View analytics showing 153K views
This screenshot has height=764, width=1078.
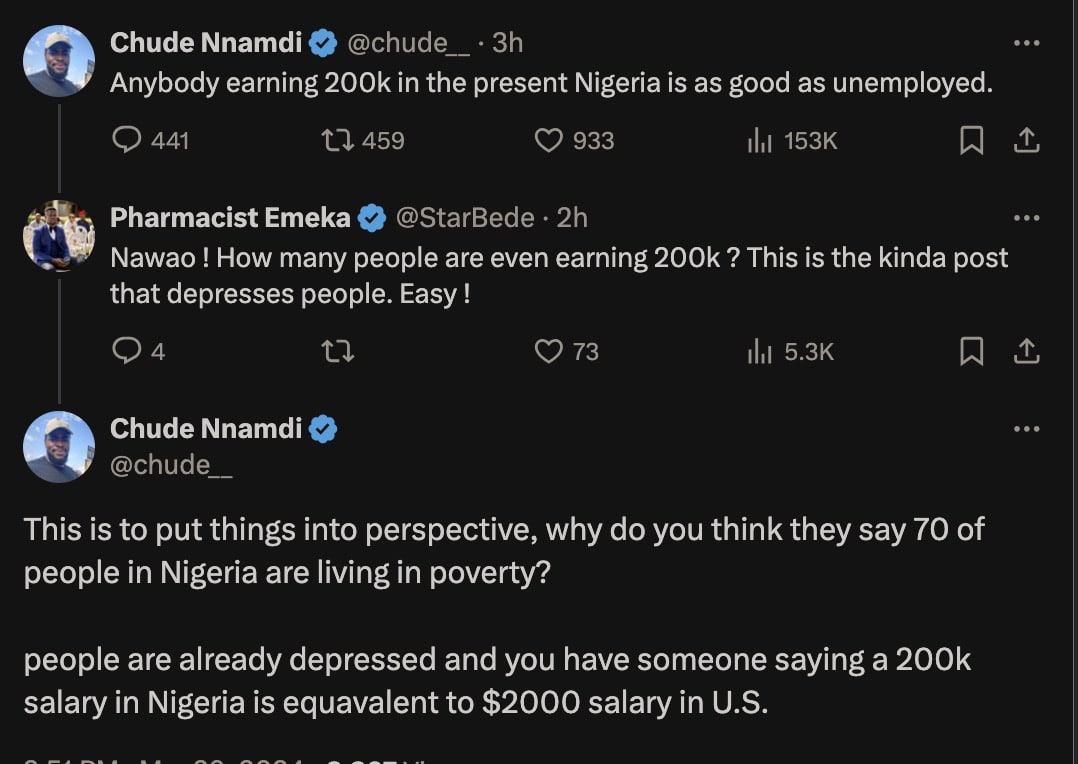(760, 141)
